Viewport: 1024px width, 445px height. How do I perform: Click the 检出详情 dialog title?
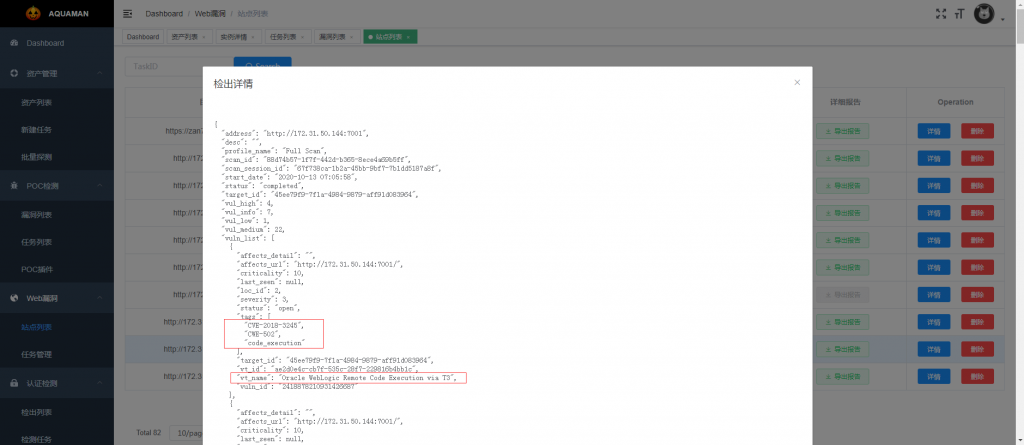tap(234, 84)
